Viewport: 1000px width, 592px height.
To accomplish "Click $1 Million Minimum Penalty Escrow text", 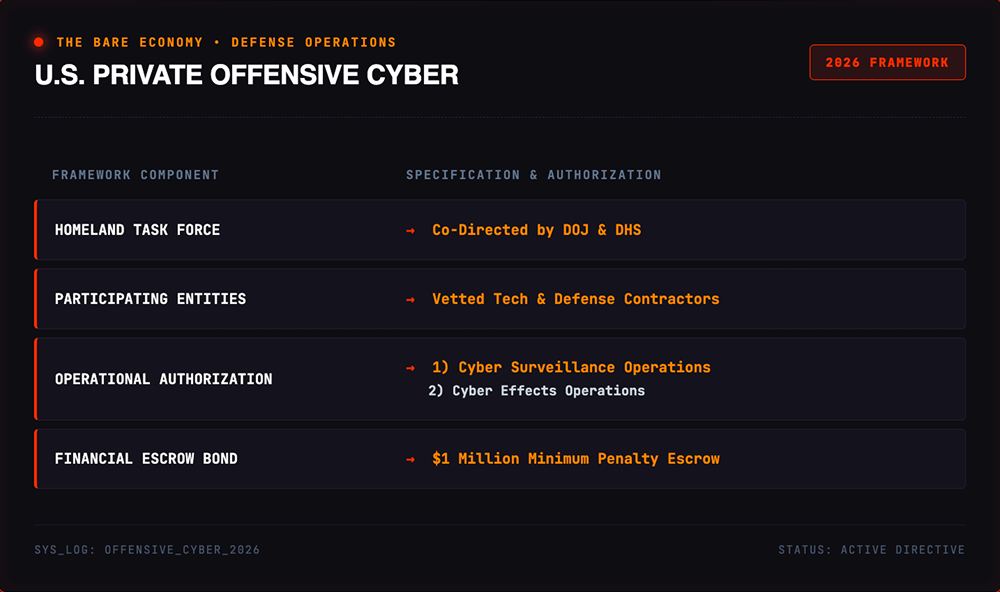I will [x=576, y=459].
